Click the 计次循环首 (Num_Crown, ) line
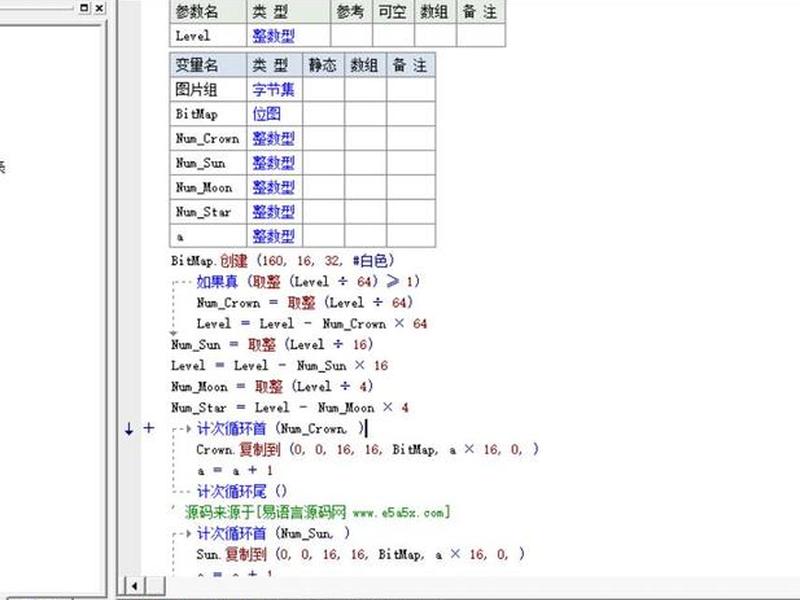 point(281,429)
